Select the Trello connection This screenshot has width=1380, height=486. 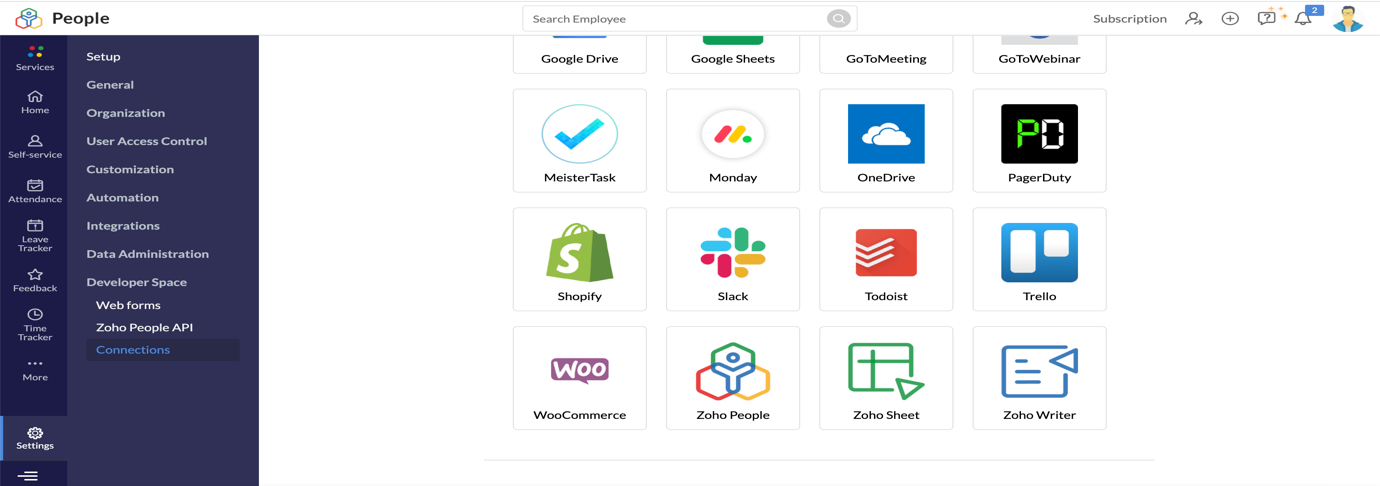1039,259
